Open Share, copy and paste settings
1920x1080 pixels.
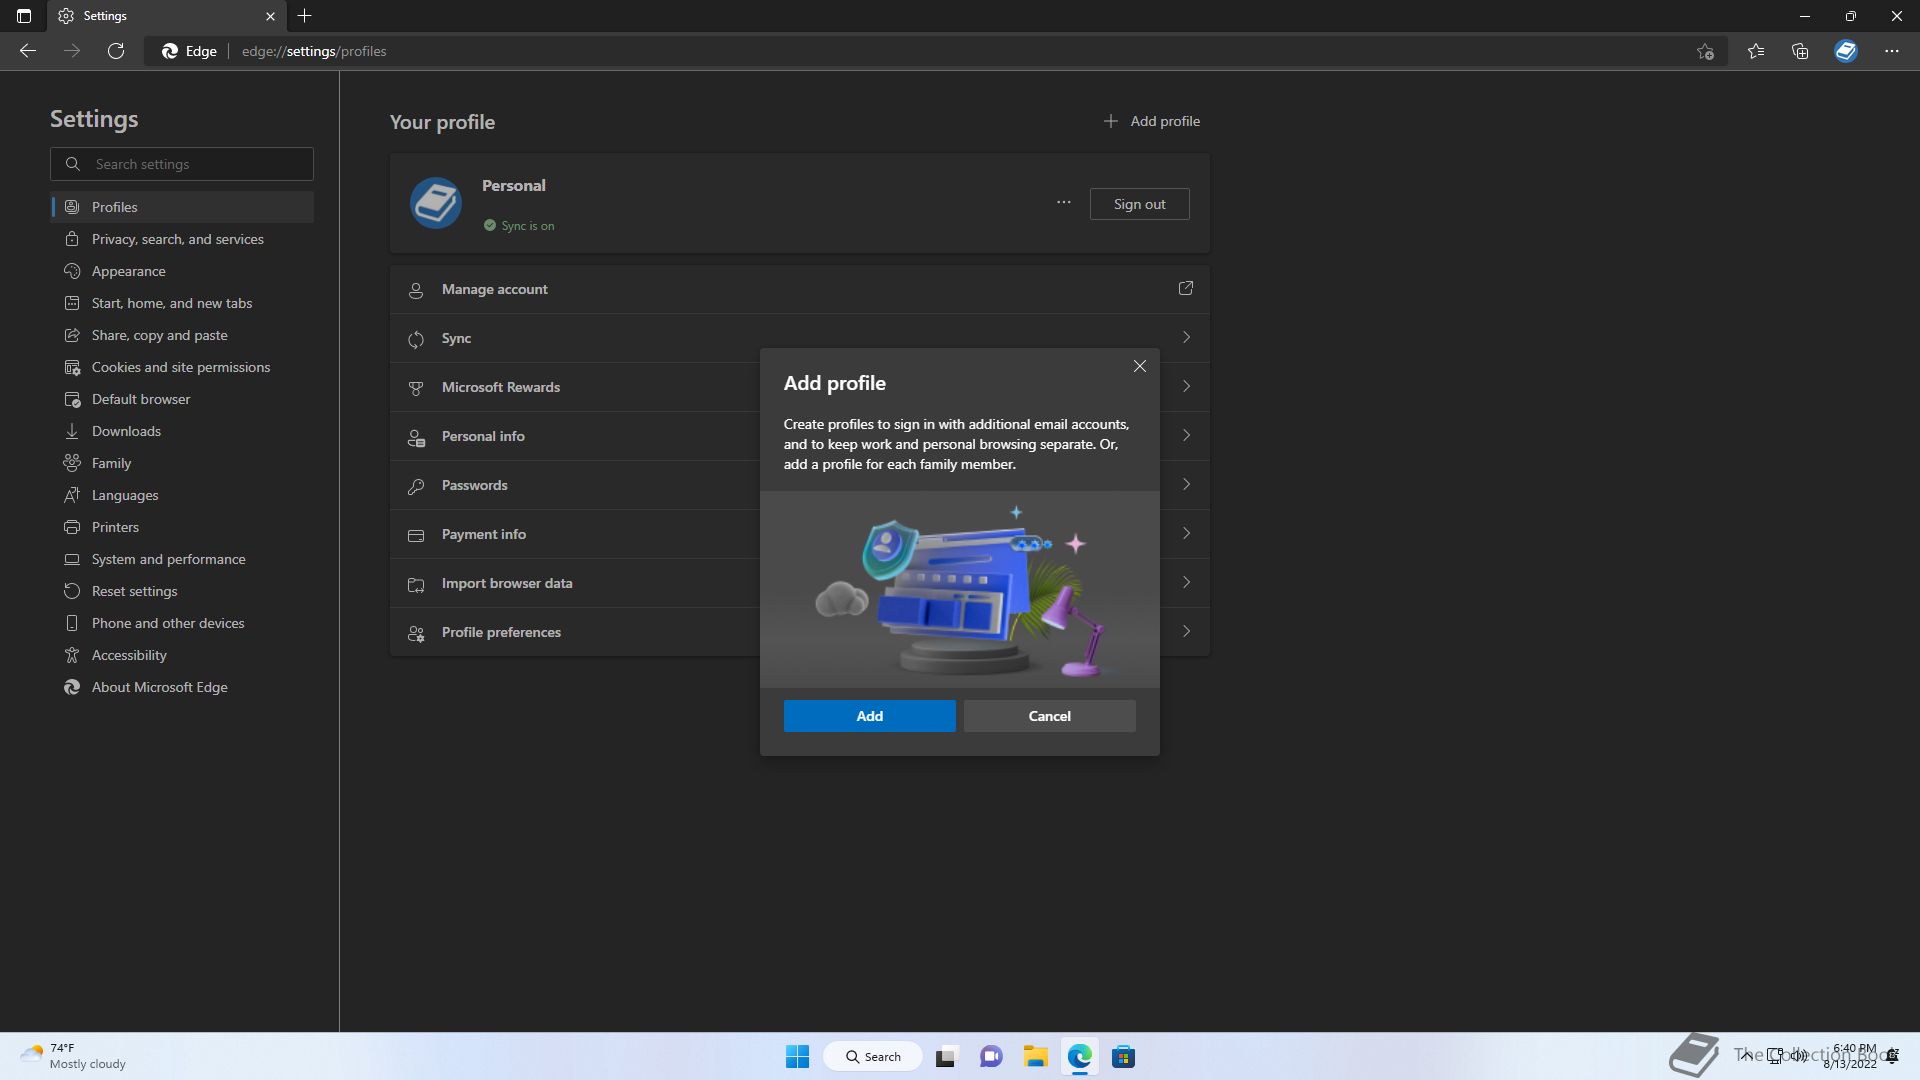coord(182,335)
